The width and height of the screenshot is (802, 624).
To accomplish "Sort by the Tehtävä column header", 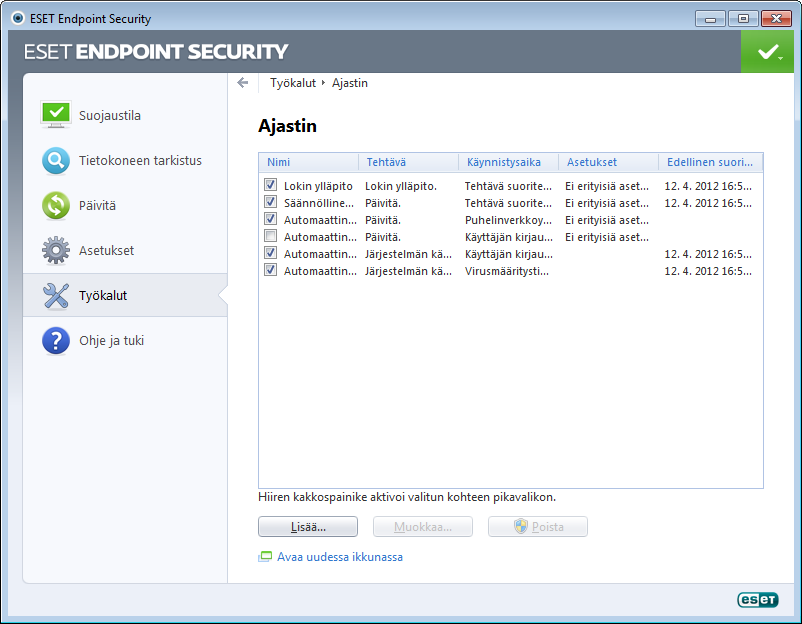I will click(x=408, y=162).
